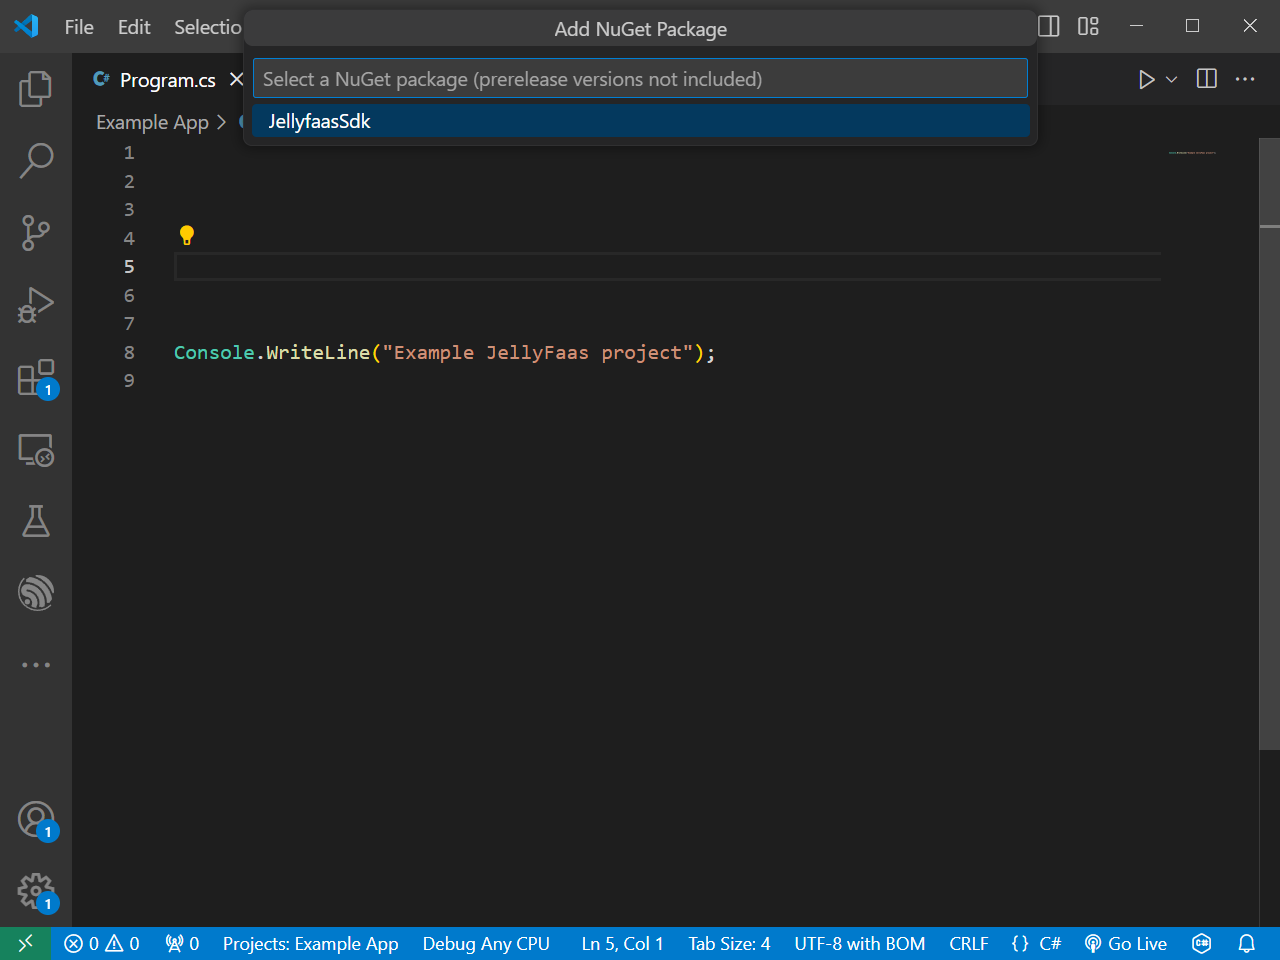Viewport: 1280px width, 960px height.
Task: Click the vertical editor scrollbar
Action: point(1269,444)
